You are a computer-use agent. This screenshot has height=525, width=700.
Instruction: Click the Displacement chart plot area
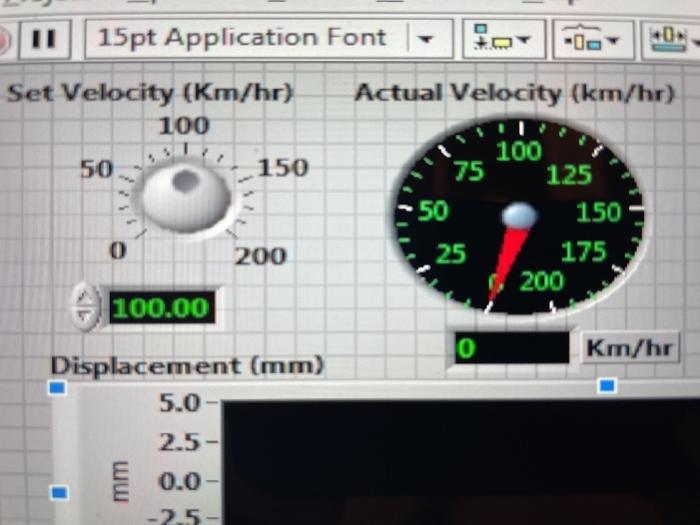click(x=461, y=463)
